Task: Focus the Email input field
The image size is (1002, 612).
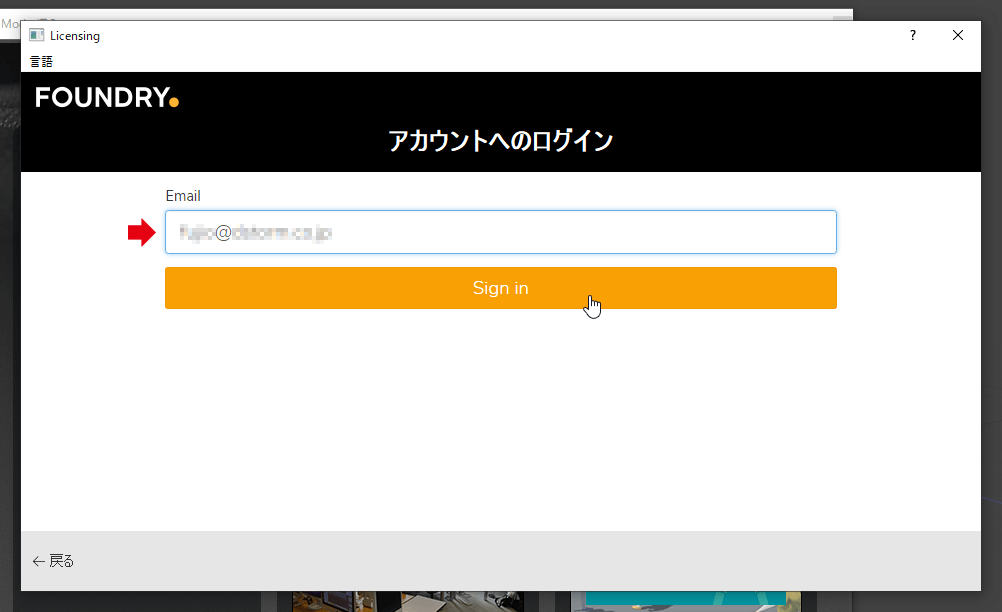Action: tap(500, 232)
